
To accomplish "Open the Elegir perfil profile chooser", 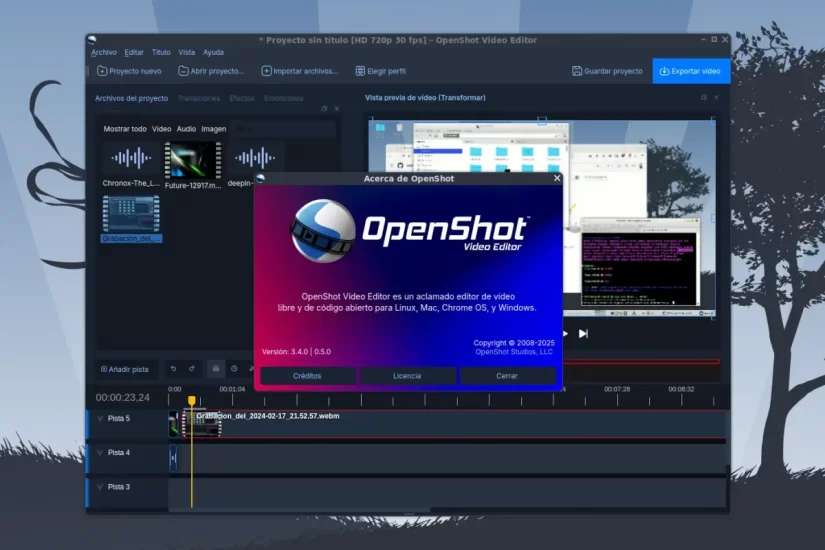I will pos(380,71).
